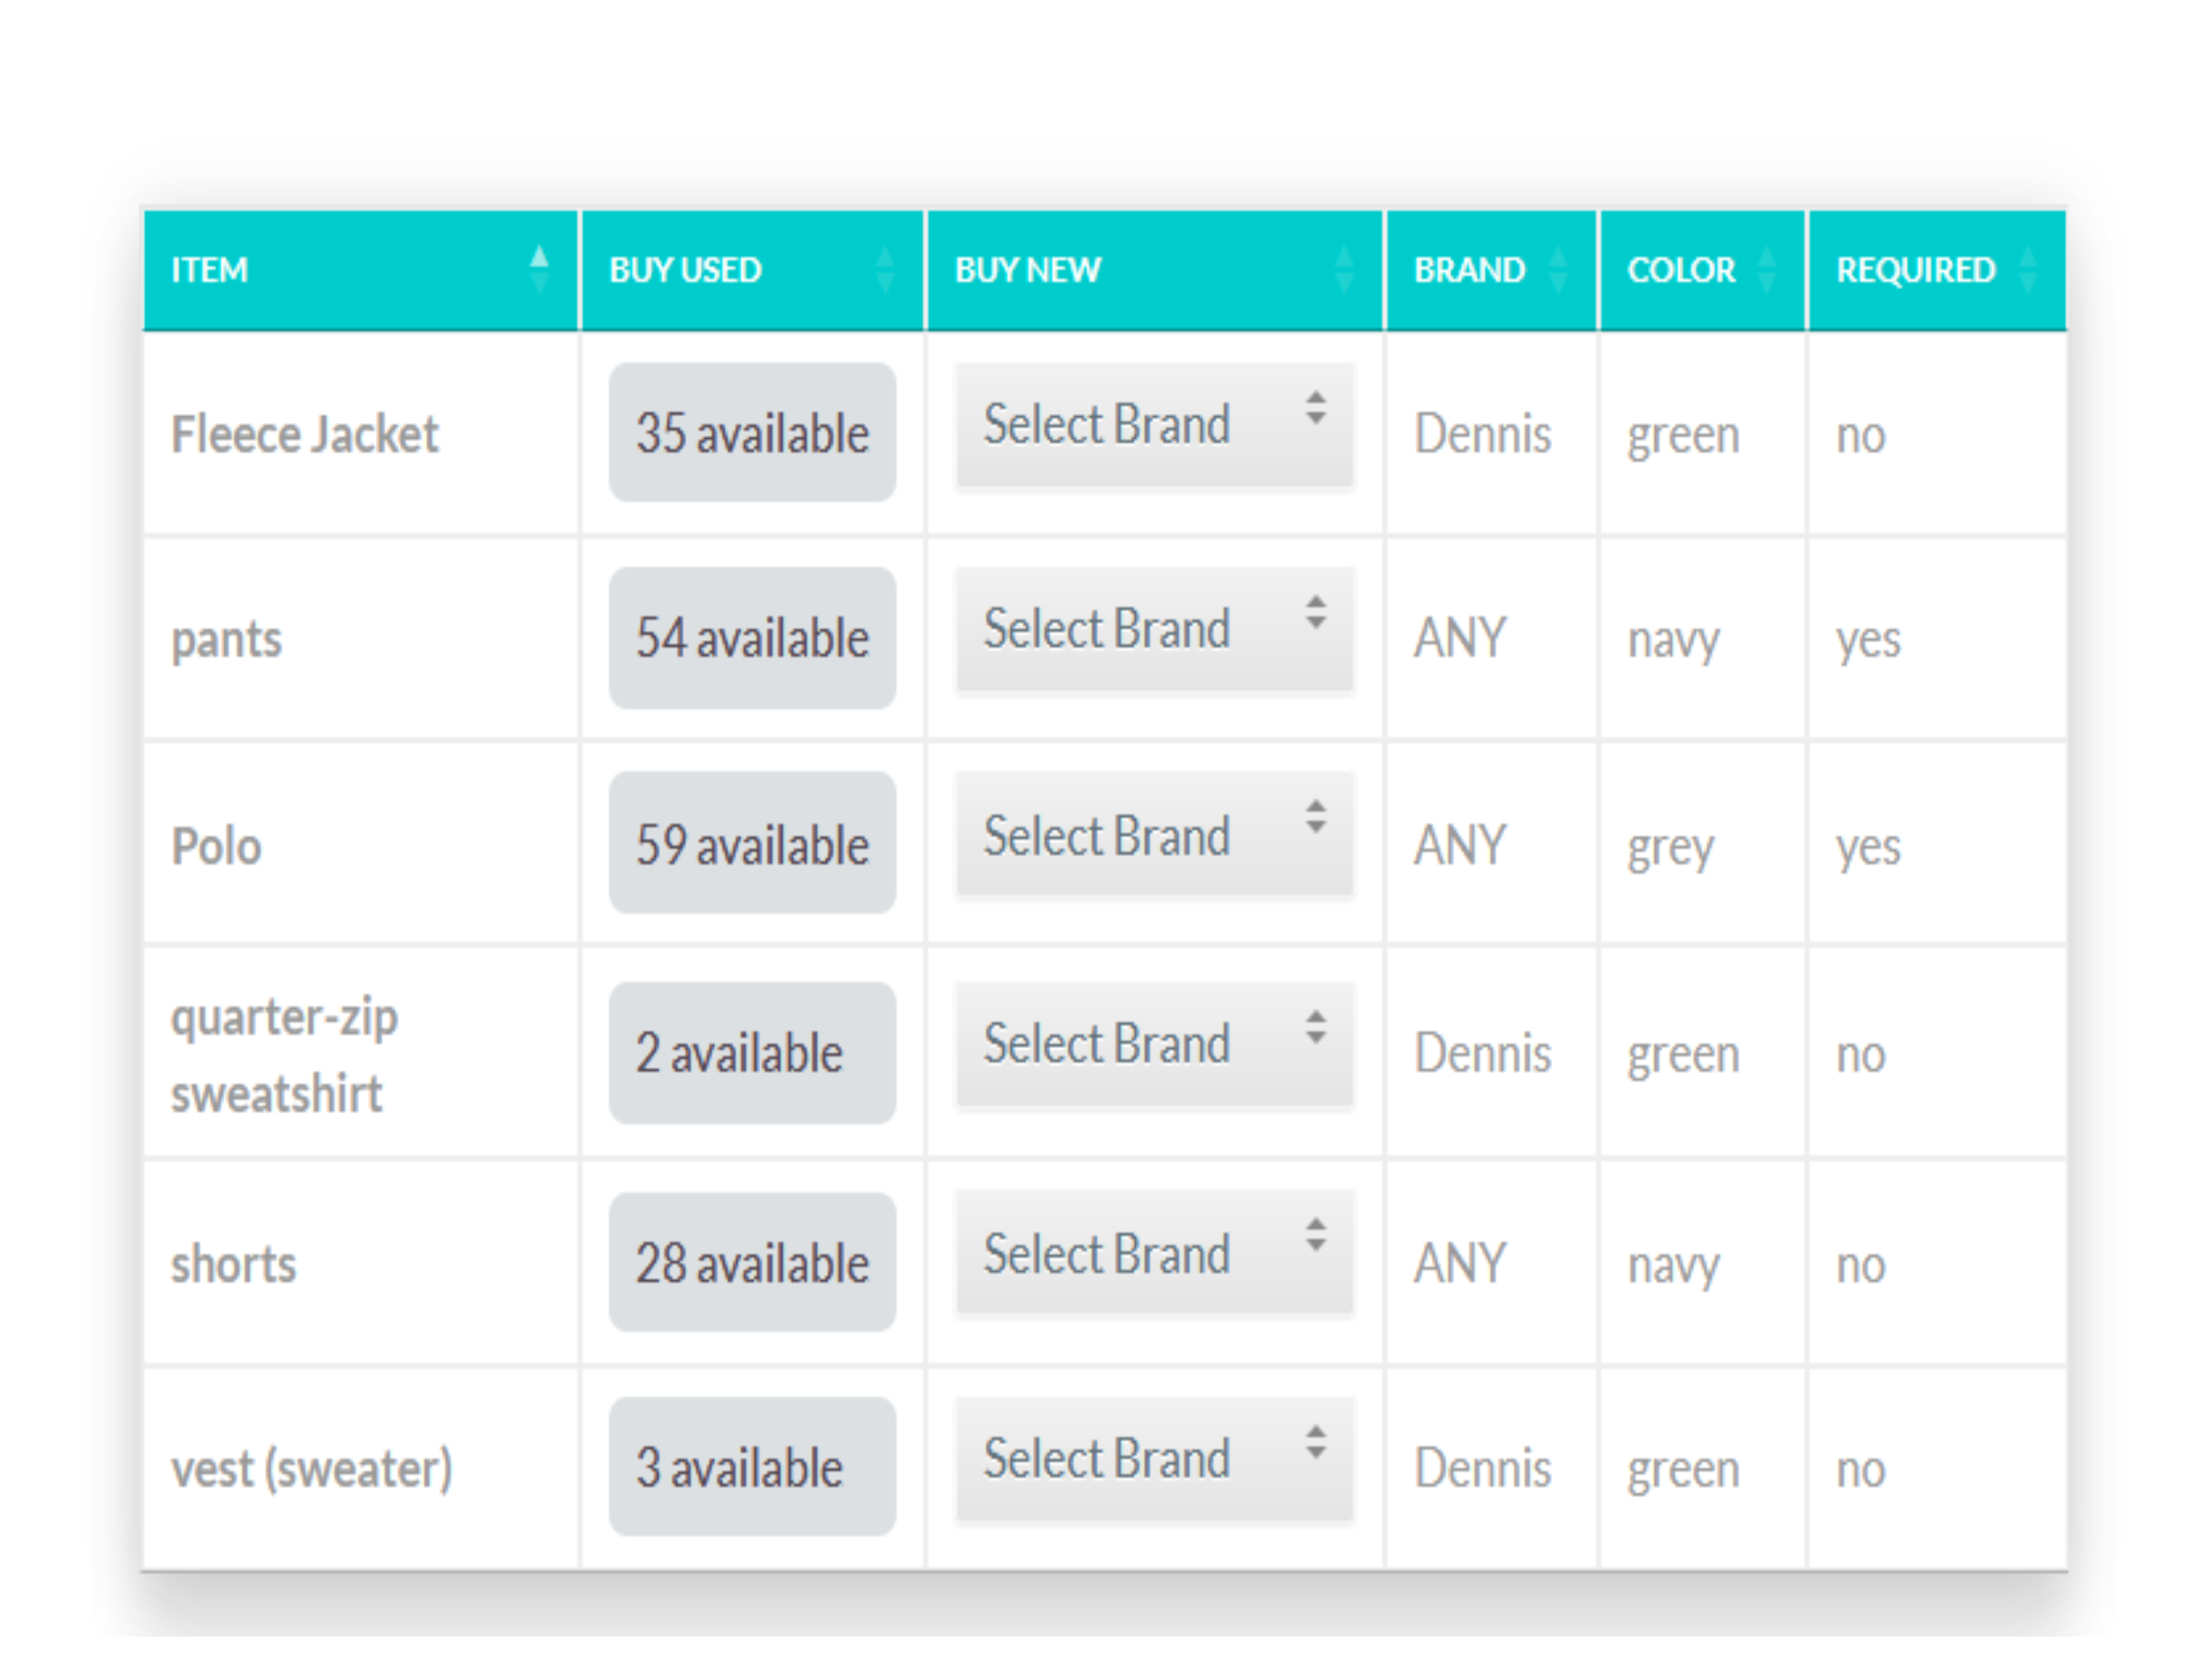Viewport: 2212px width, 1659px height.
Task: Click green color in vest (sweater) row
Action: (x=1683, y=1473)
